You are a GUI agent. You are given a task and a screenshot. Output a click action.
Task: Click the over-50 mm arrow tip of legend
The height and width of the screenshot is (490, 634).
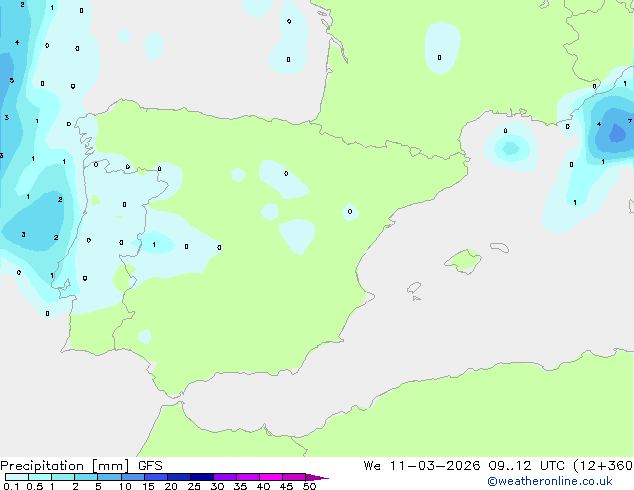tap(317, 477)
